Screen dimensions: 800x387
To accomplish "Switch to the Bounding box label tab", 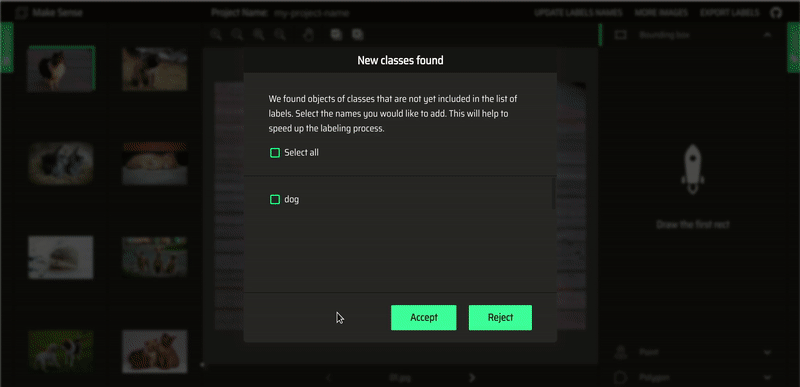I will (693, 35).
